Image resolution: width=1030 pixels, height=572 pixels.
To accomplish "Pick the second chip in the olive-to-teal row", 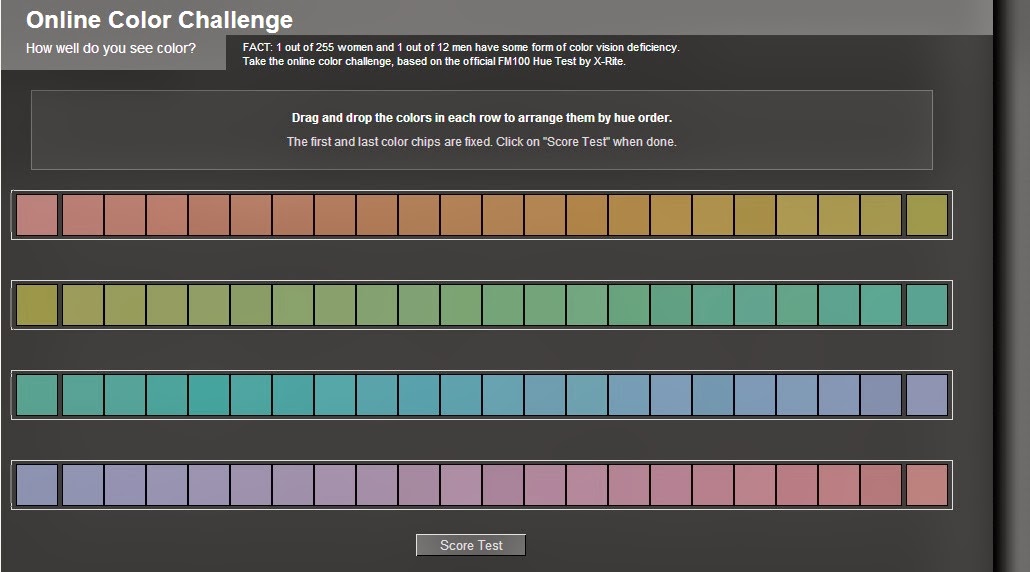I will (x=83, y=305).
